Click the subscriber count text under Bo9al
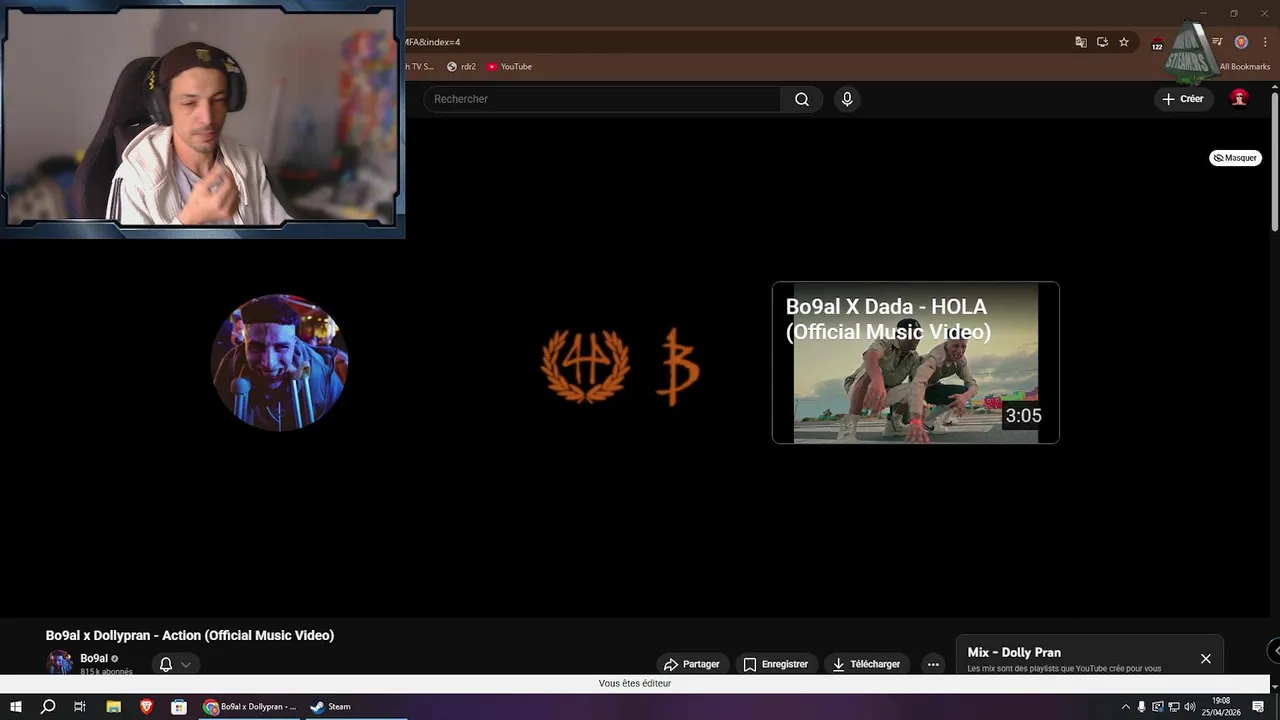1280x720 pixels. [x=106, y=671]
